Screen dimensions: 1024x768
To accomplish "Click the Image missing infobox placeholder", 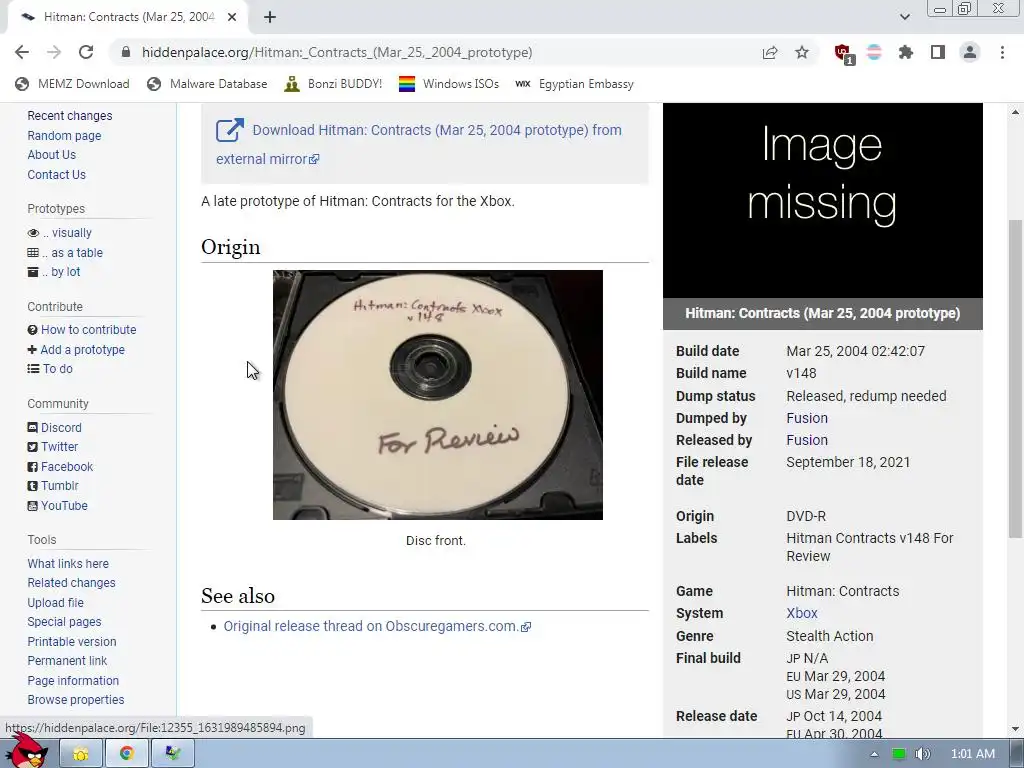I will (x=822, y=200).
